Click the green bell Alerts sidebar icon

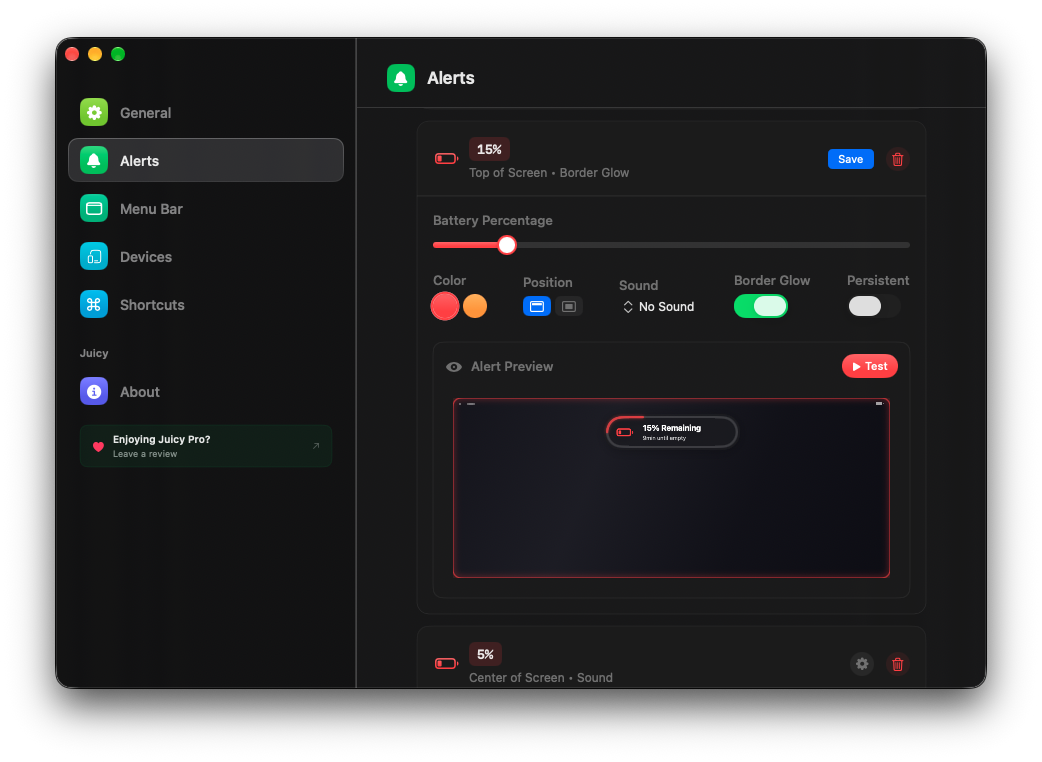coord(94,160)
